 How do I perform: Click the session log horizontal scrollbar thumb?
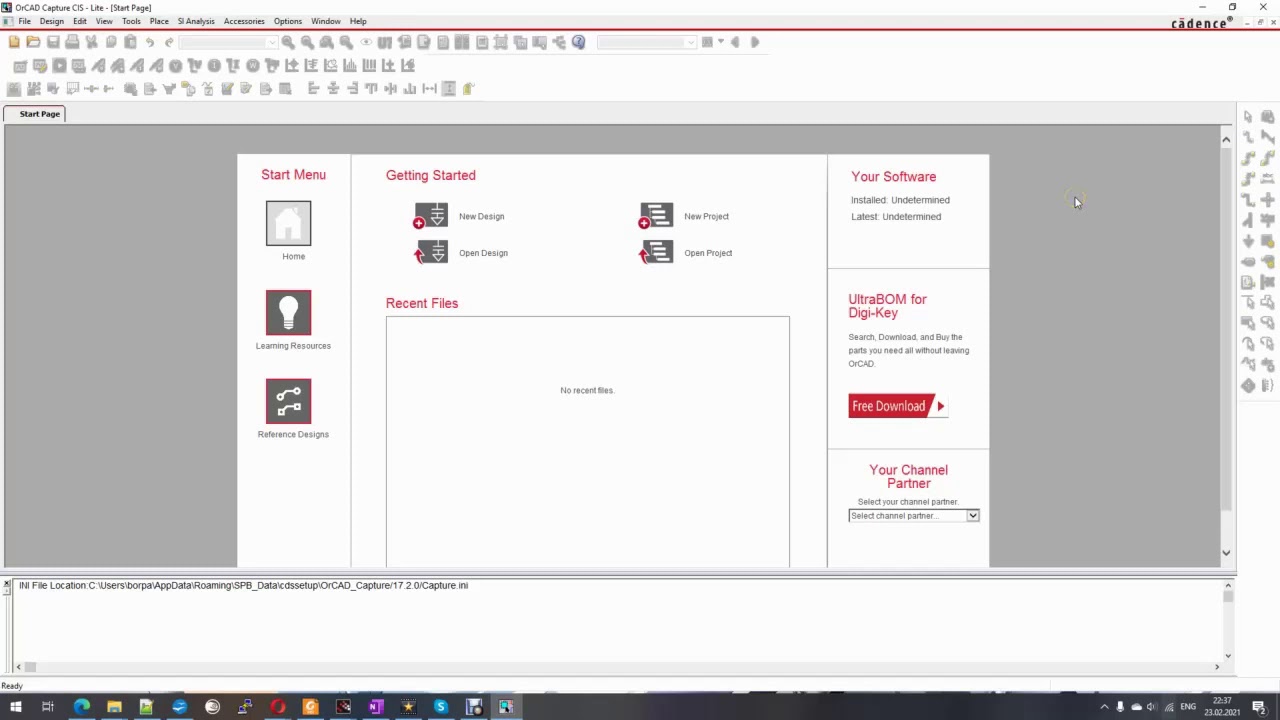(x=31, y=667)
